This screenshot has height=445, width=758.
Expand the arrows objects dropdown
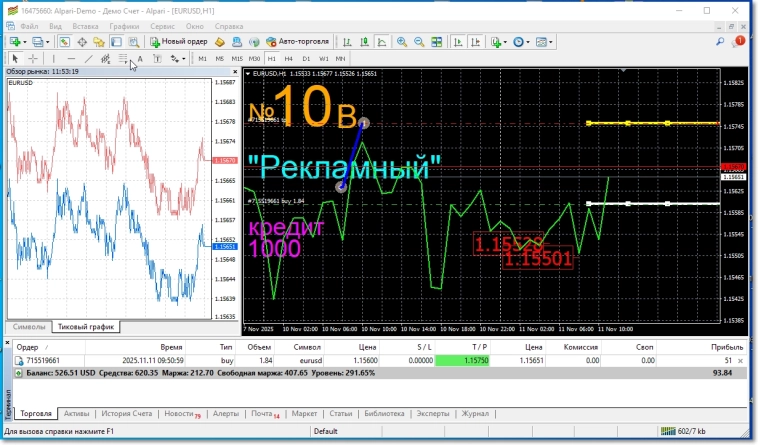pyautogui.click(x=184, y=59)
